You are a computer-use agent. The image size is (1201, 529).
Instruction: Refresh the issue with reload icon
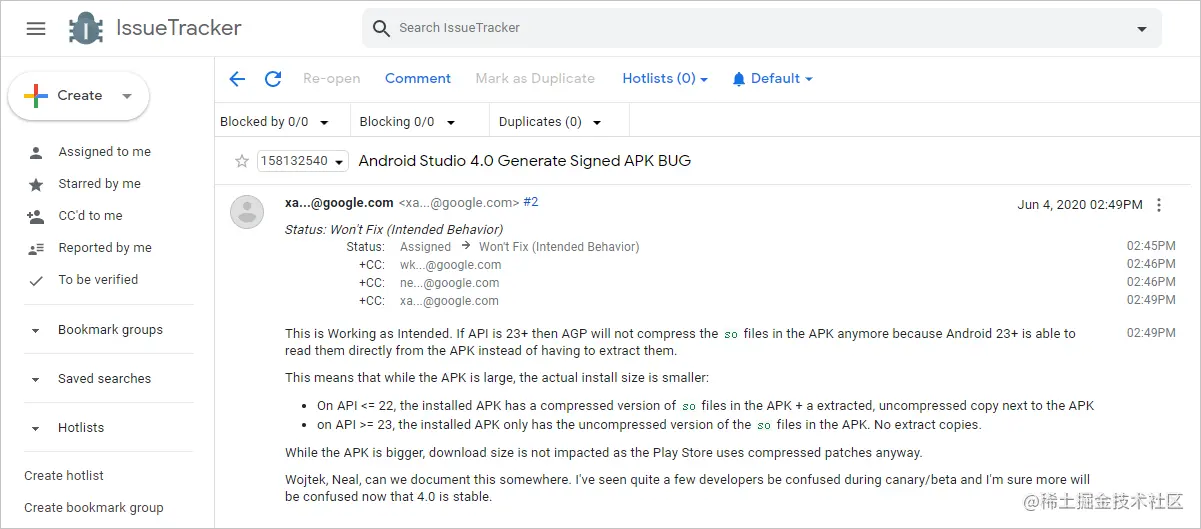point(272,79)
